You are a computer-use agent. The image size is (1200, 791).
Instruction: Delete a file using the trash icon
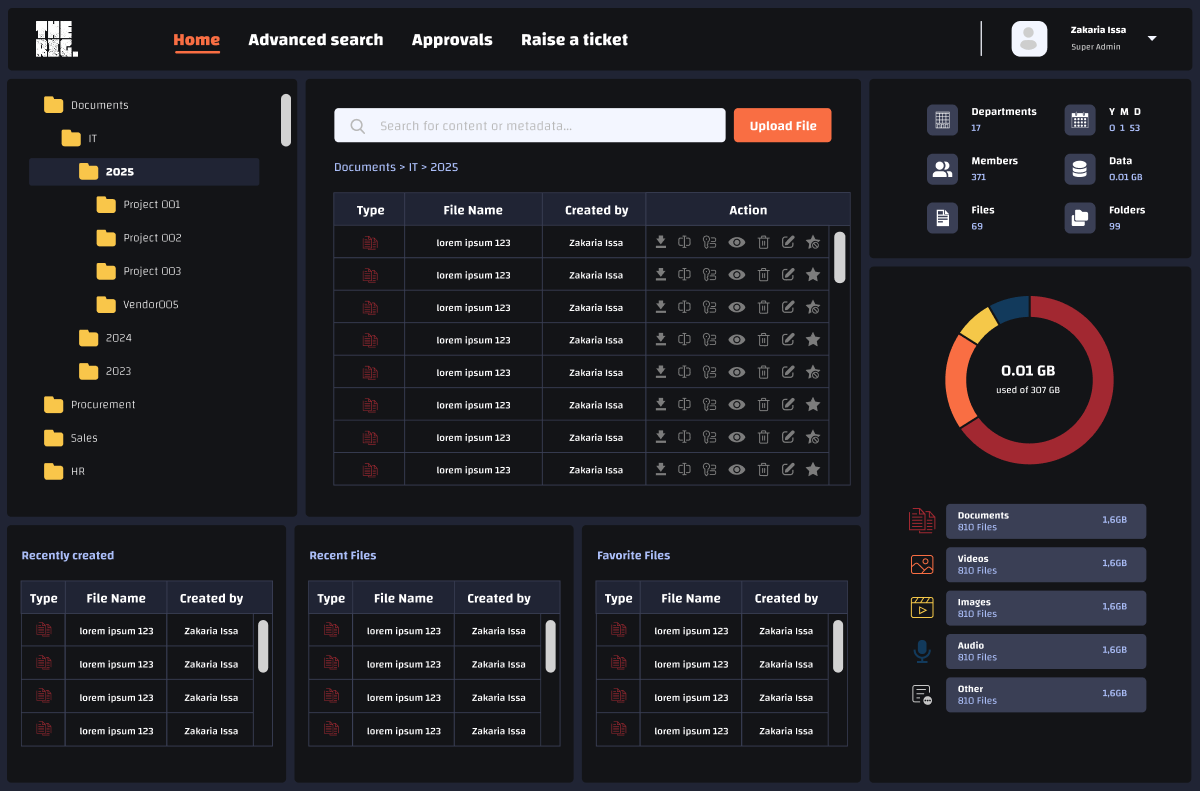click(x=763, y=242)
